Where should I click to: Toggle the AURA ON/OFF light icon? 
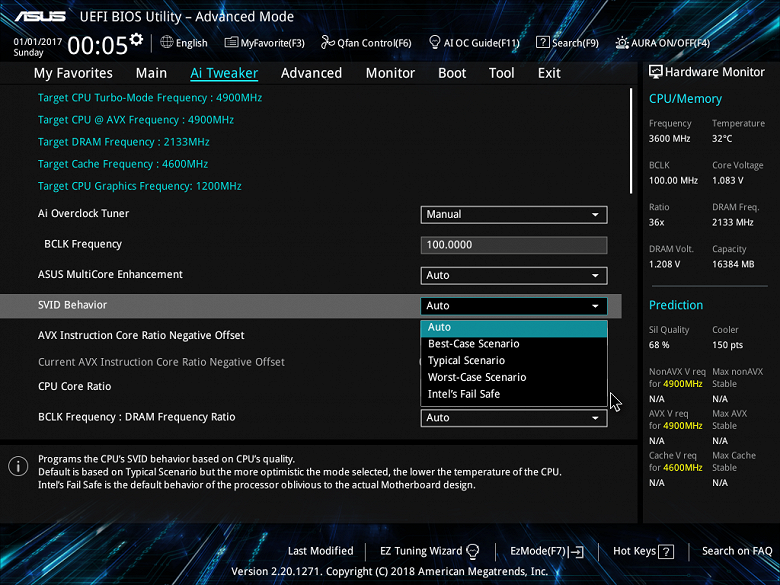point(622,43)
